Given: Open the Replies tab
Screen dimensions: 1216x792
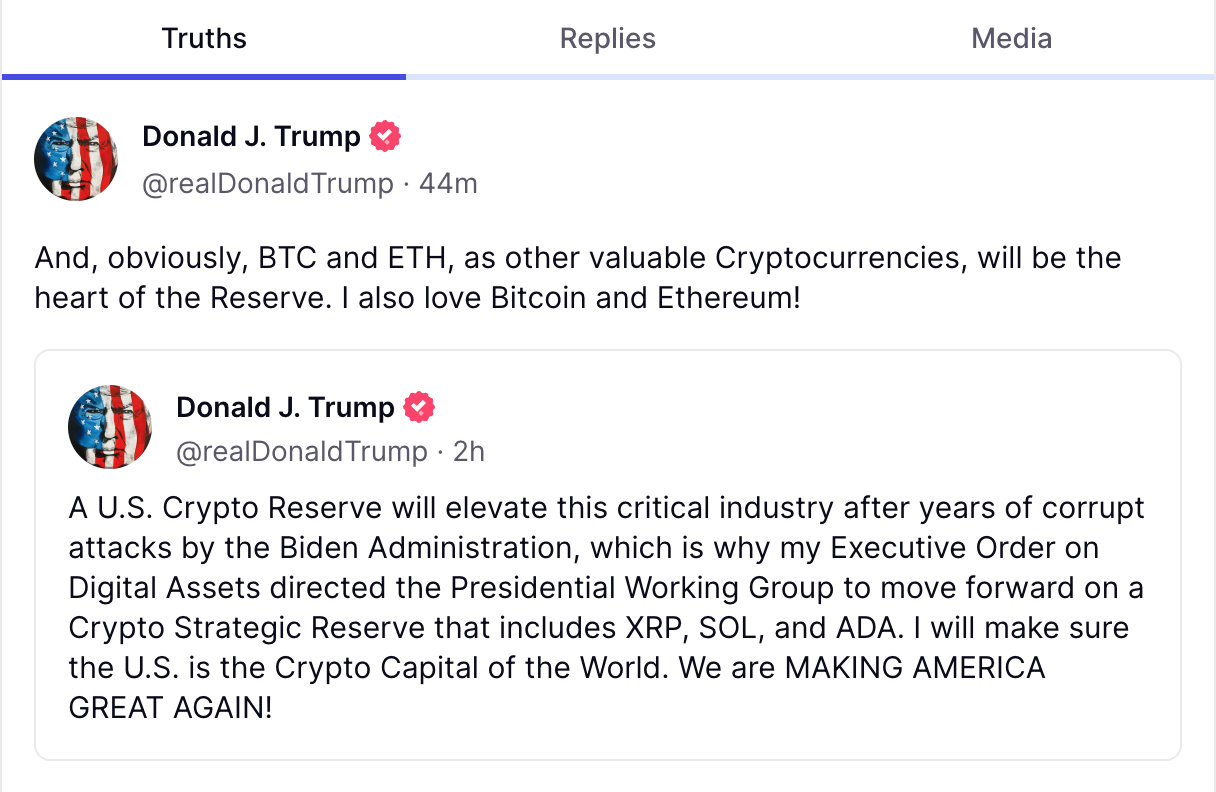Looking at the screenshot, I should pos(608,39).
